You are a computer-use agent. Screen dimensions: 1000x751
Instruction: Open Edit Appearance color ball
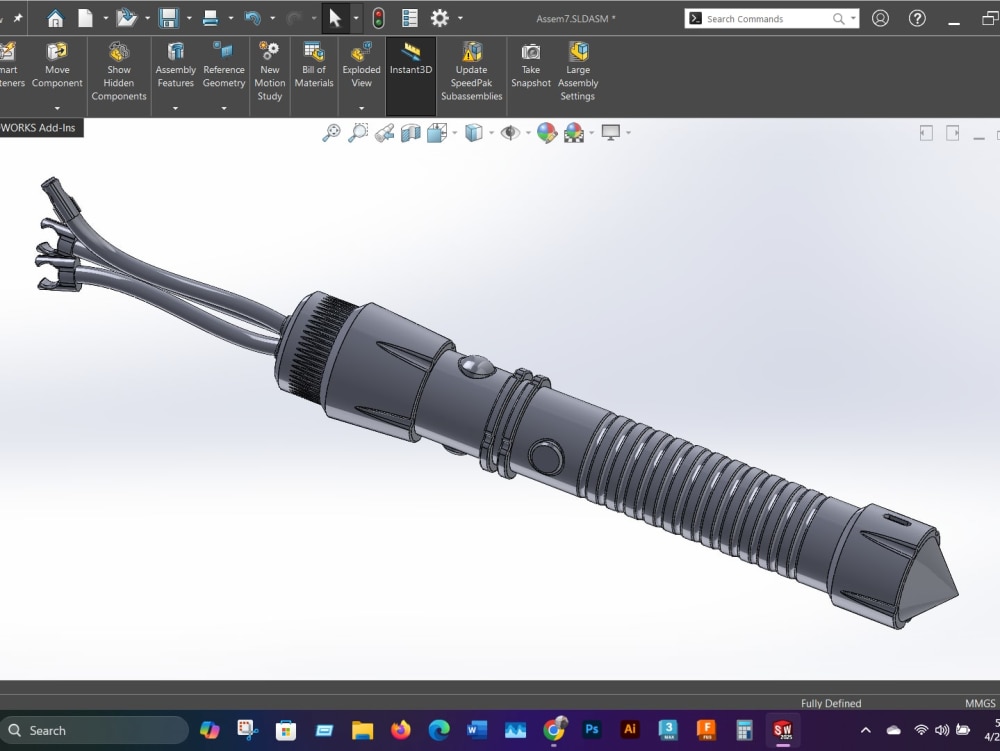pos(547,133)
